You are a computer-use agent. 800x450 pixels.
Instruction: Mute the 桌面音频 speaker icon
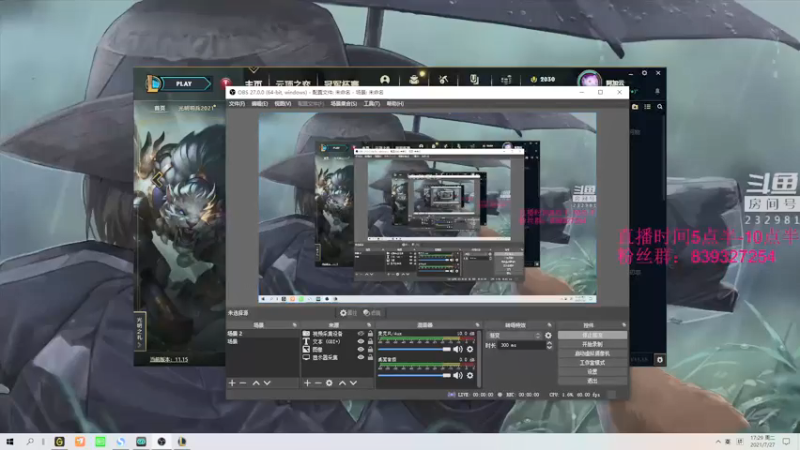[458, 376]
